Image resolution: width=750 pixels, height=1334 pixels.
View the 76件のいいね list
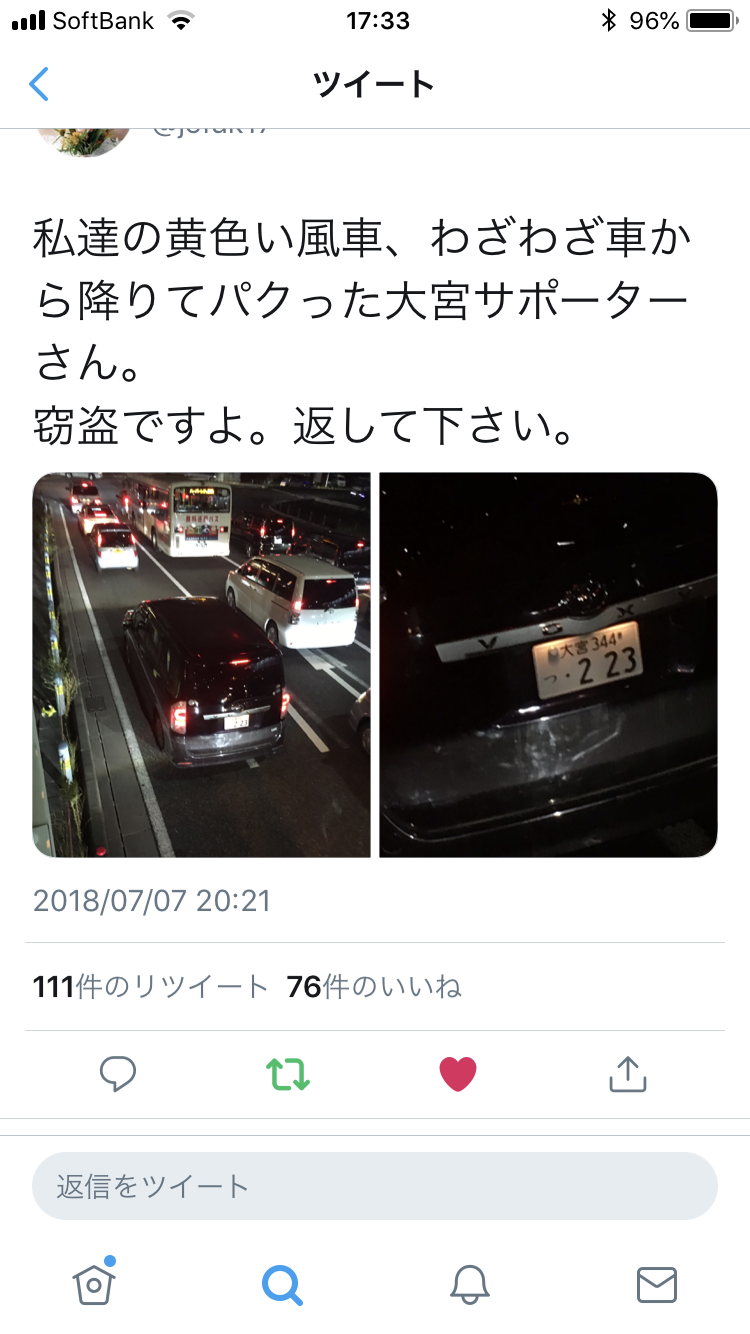(x=374, y=987)
